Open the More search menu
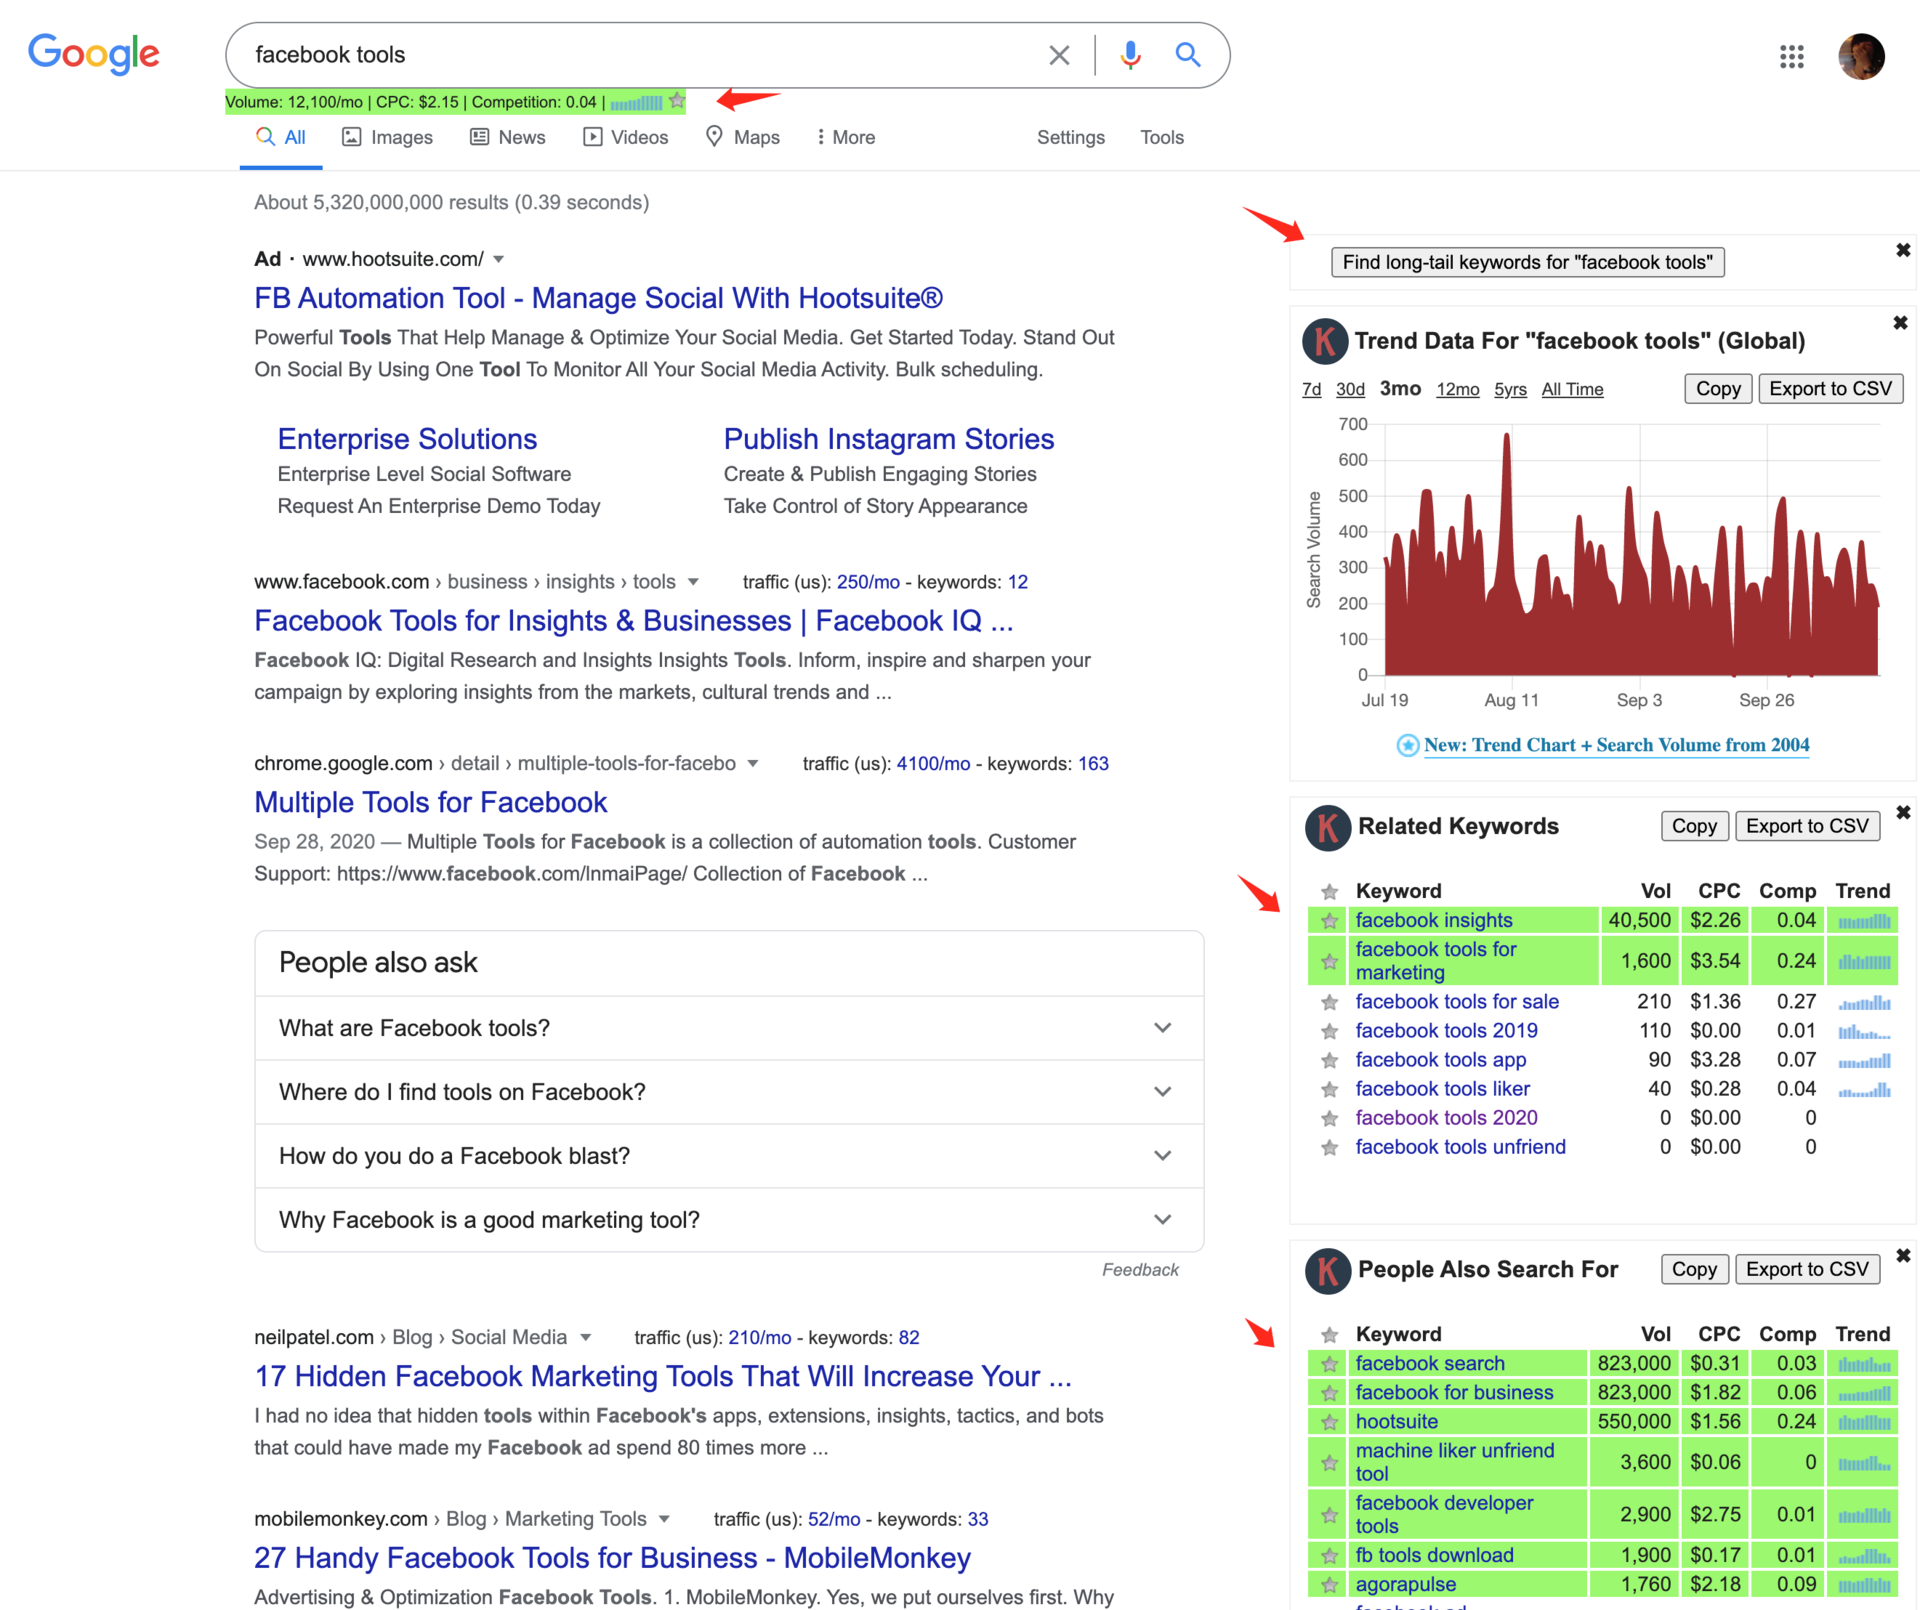 (846, 137)
